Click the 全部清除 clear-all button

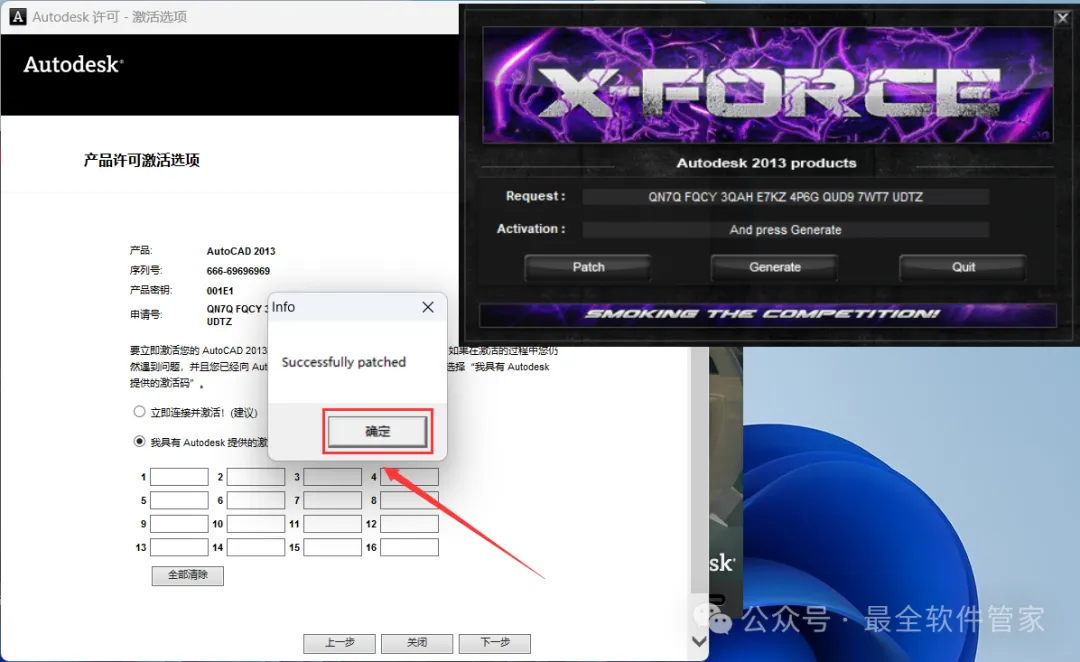click(x=187, y=575)
